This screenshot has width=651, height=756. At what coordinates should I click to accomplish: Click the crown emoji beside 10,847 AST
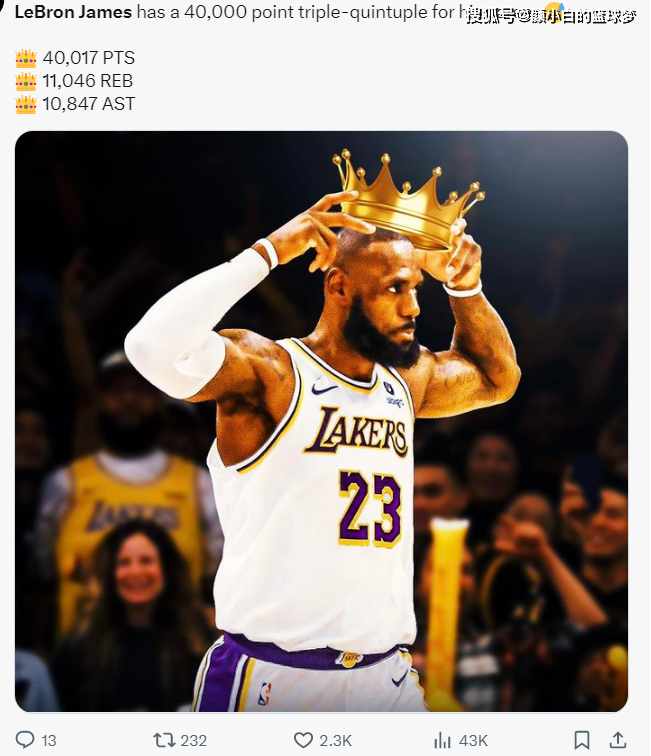click(x=26, y=104)
